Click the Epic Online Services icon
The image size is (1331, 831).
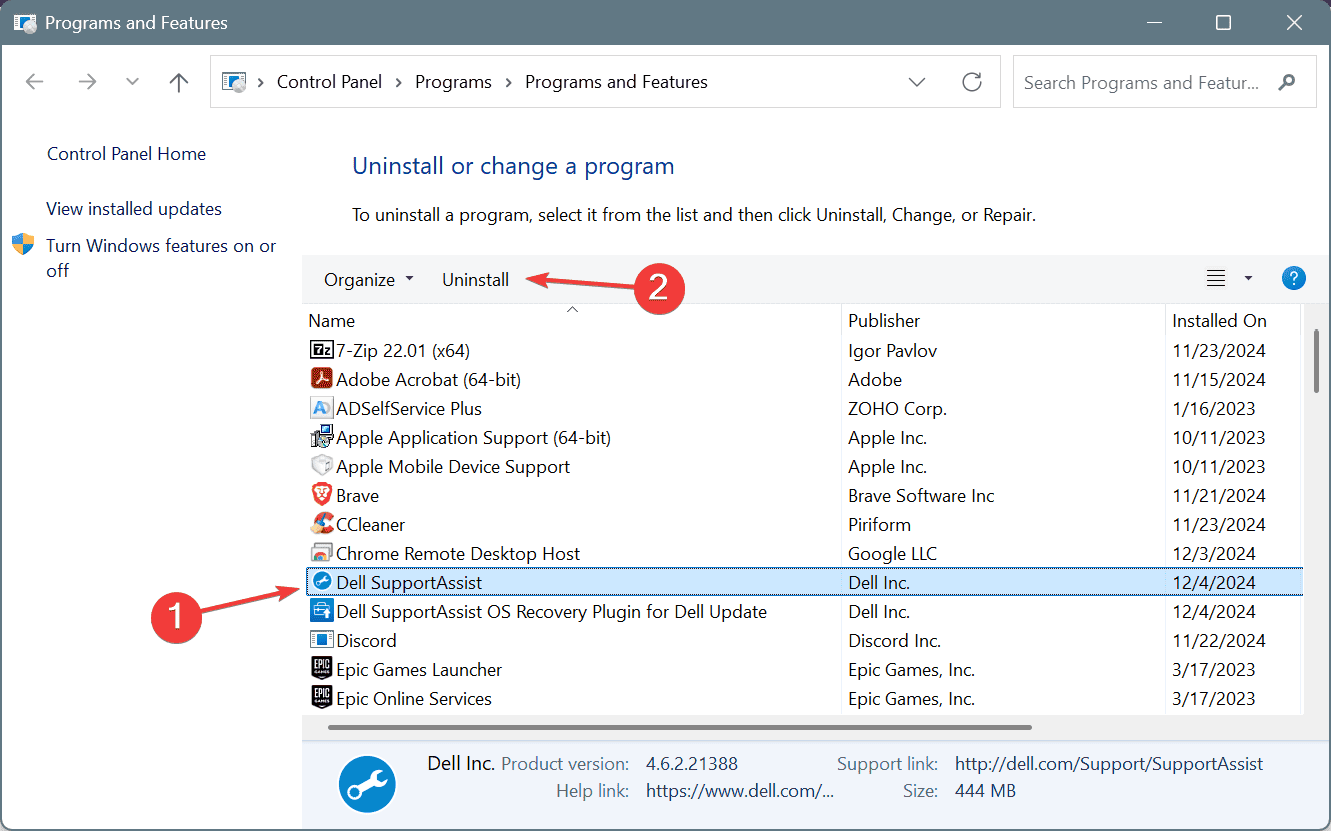[321, 698]
